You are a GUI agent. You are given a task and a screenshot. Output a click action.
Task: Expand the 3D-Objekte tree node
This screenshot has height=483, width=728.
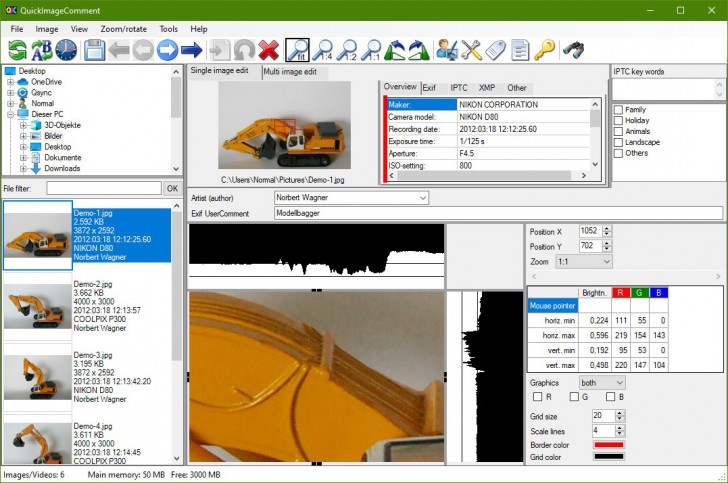point(23,125)
